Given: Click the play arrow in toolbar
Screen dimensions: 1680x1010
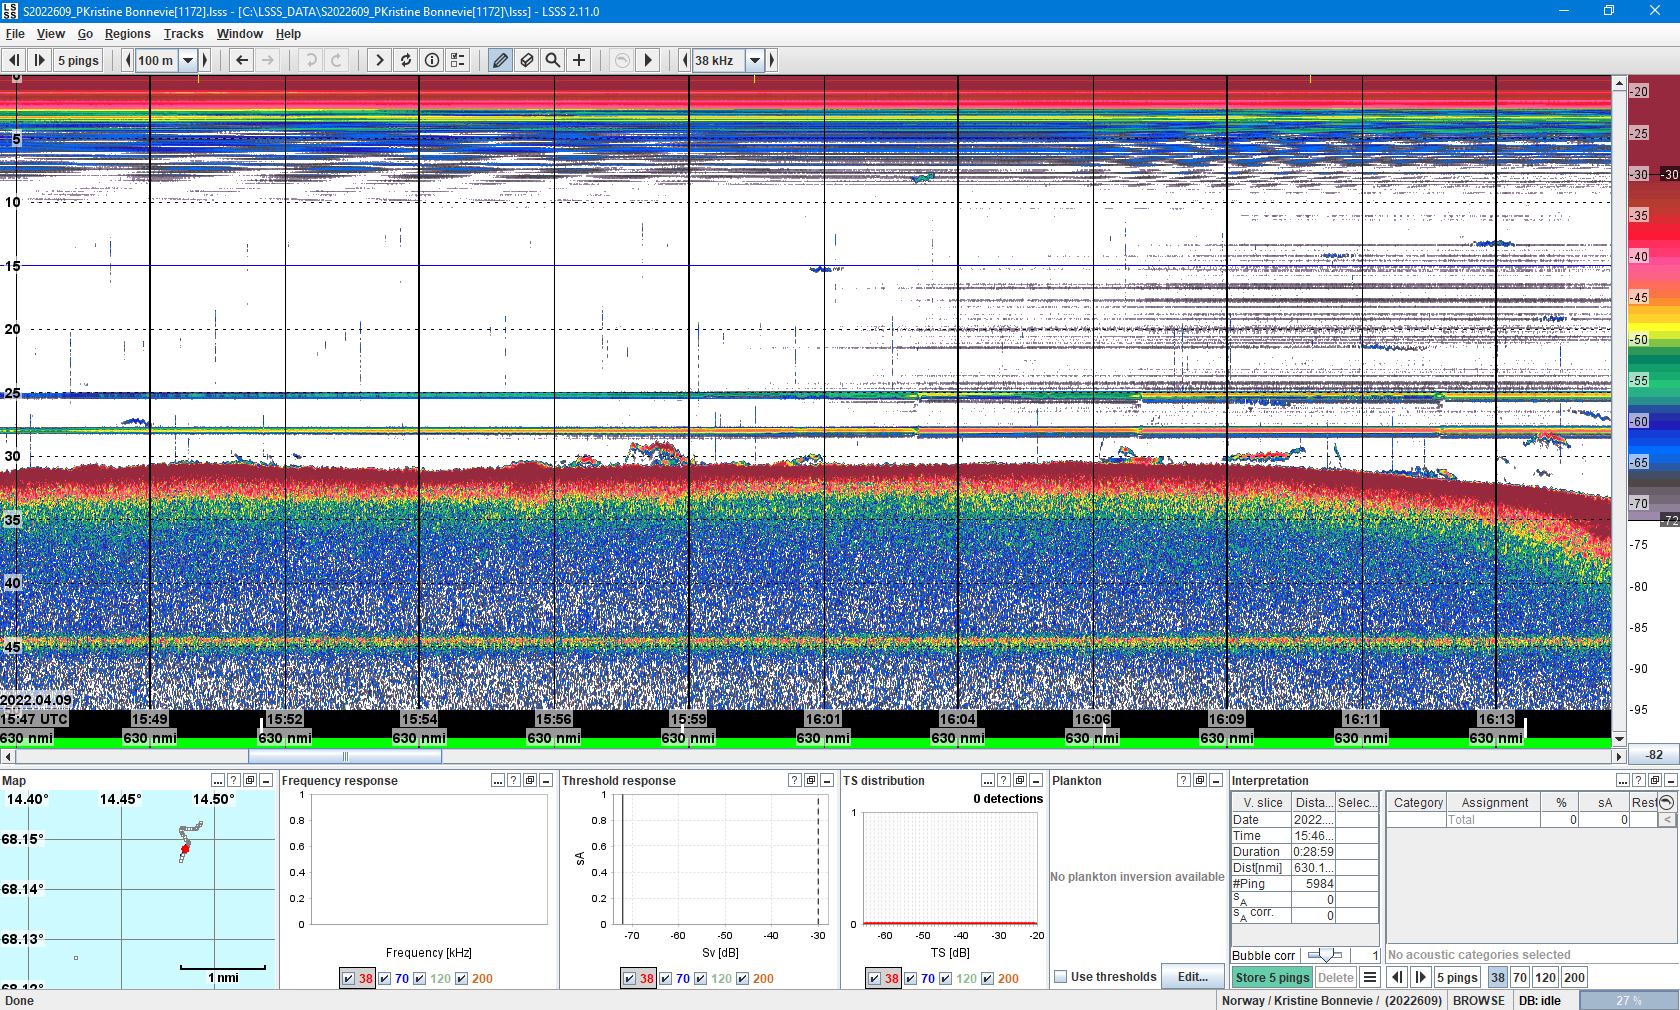Looking at the screenshot, I should point(648,60).
